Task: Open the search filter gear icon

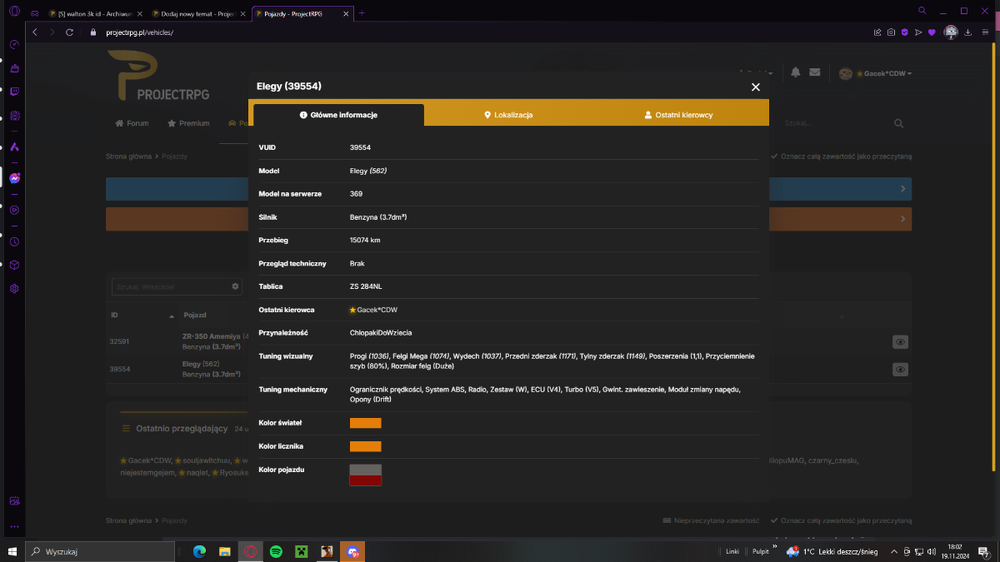Action: (235, 286)
